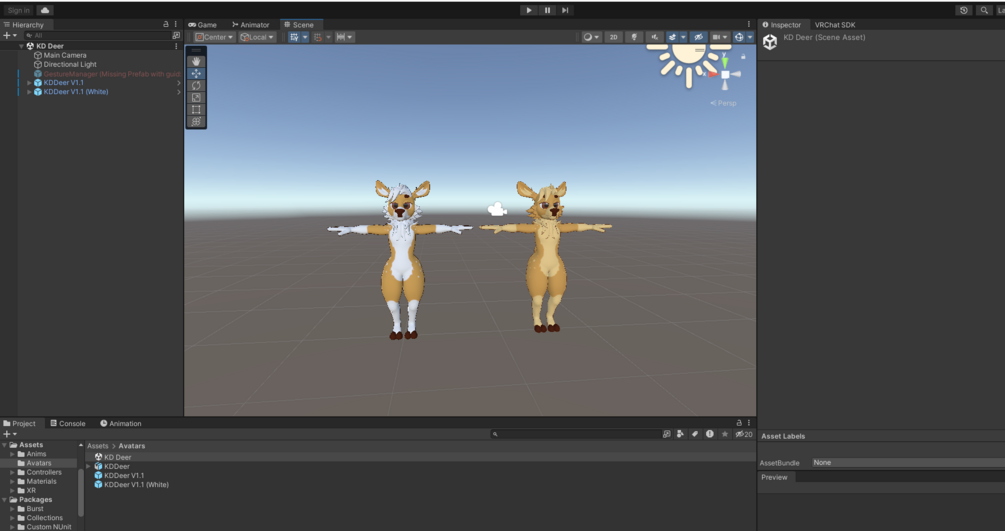Open Local handle rotation dropdown

(x=257, y=37)
